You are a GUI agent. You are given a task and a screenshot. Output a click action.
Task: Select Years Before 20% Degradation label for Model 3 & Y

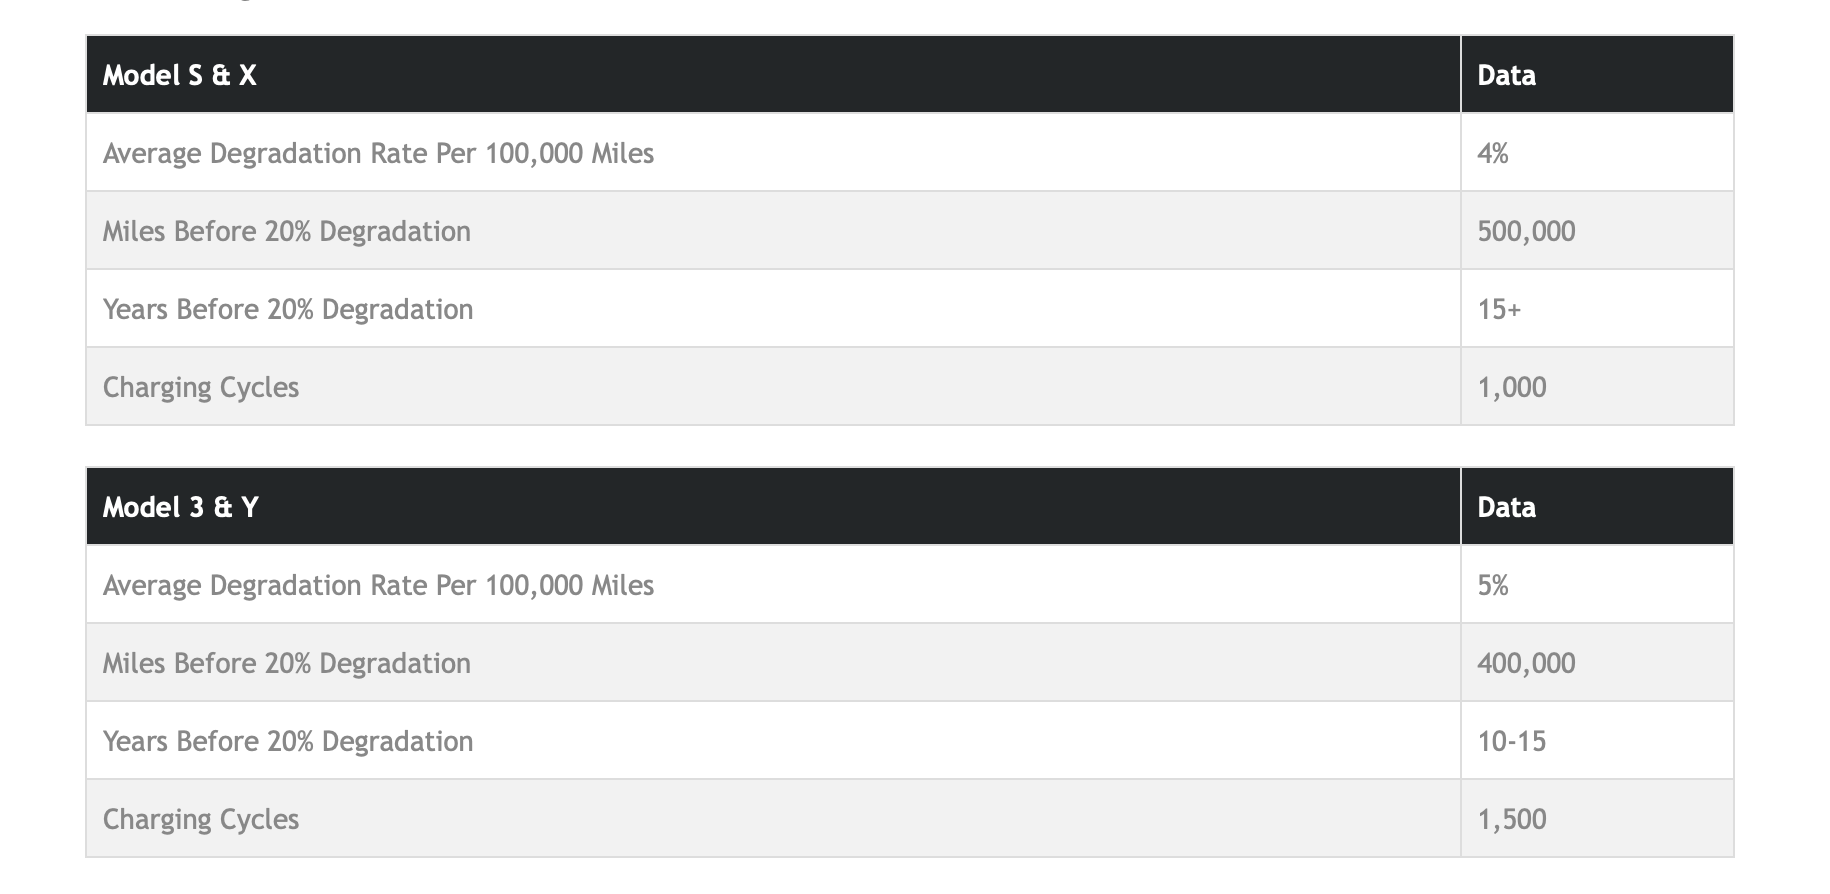tap(288, 742)
